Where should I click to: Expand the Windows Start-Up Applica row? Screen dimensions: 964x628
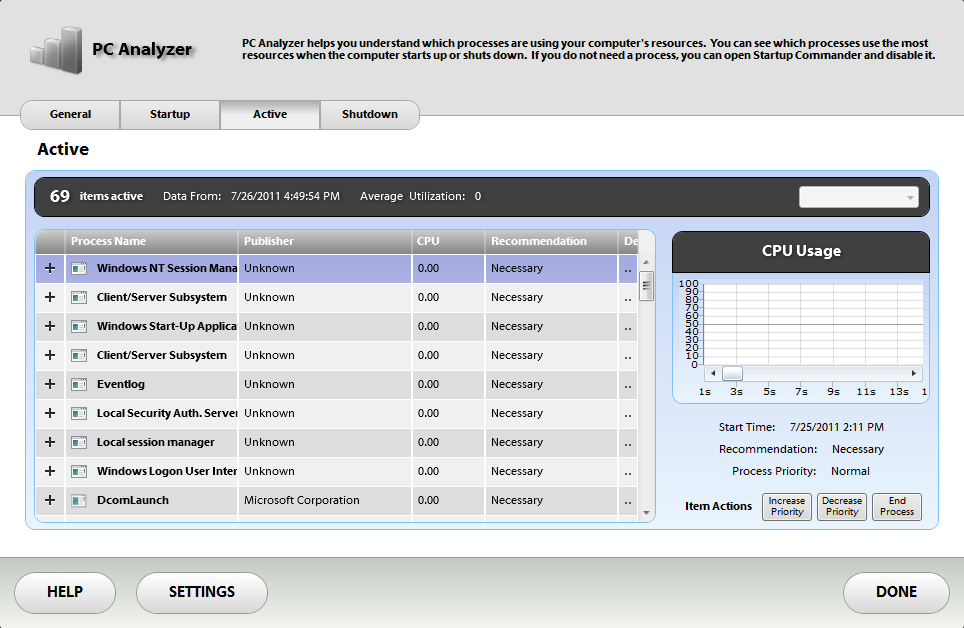(x=50, y=326)
